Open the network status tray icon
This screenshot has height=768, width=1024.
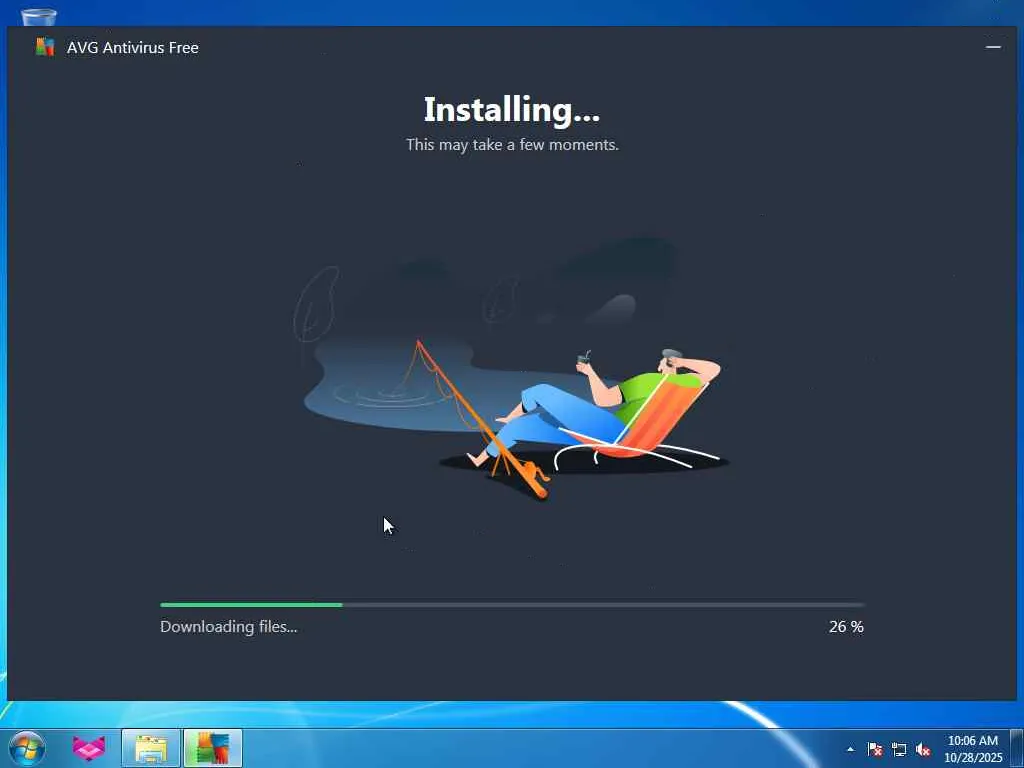(899, 749)
